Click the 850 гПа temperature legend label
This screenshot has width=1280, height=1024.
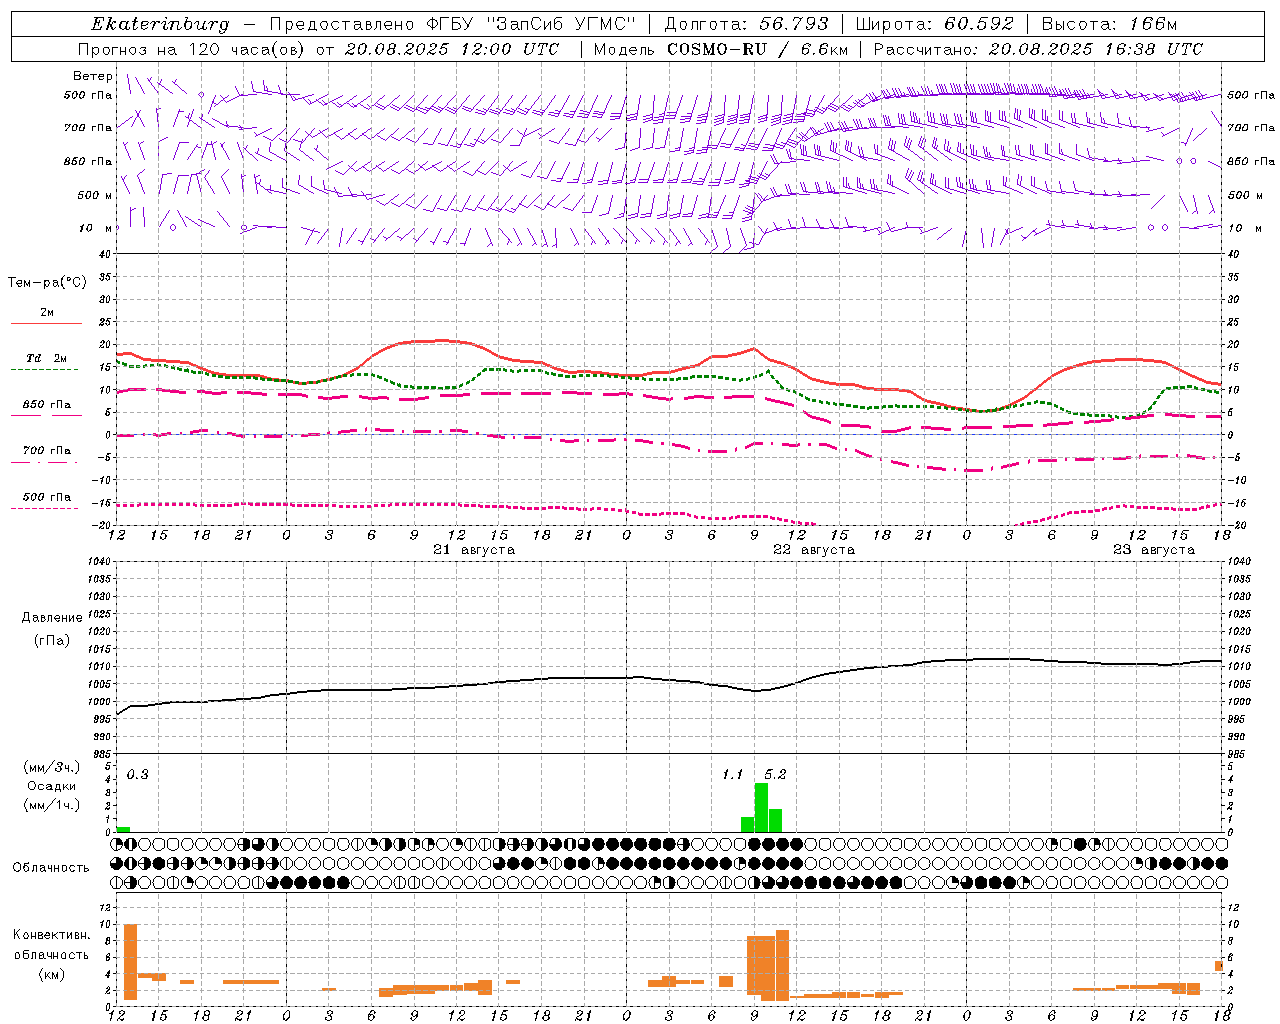(46, 405)
